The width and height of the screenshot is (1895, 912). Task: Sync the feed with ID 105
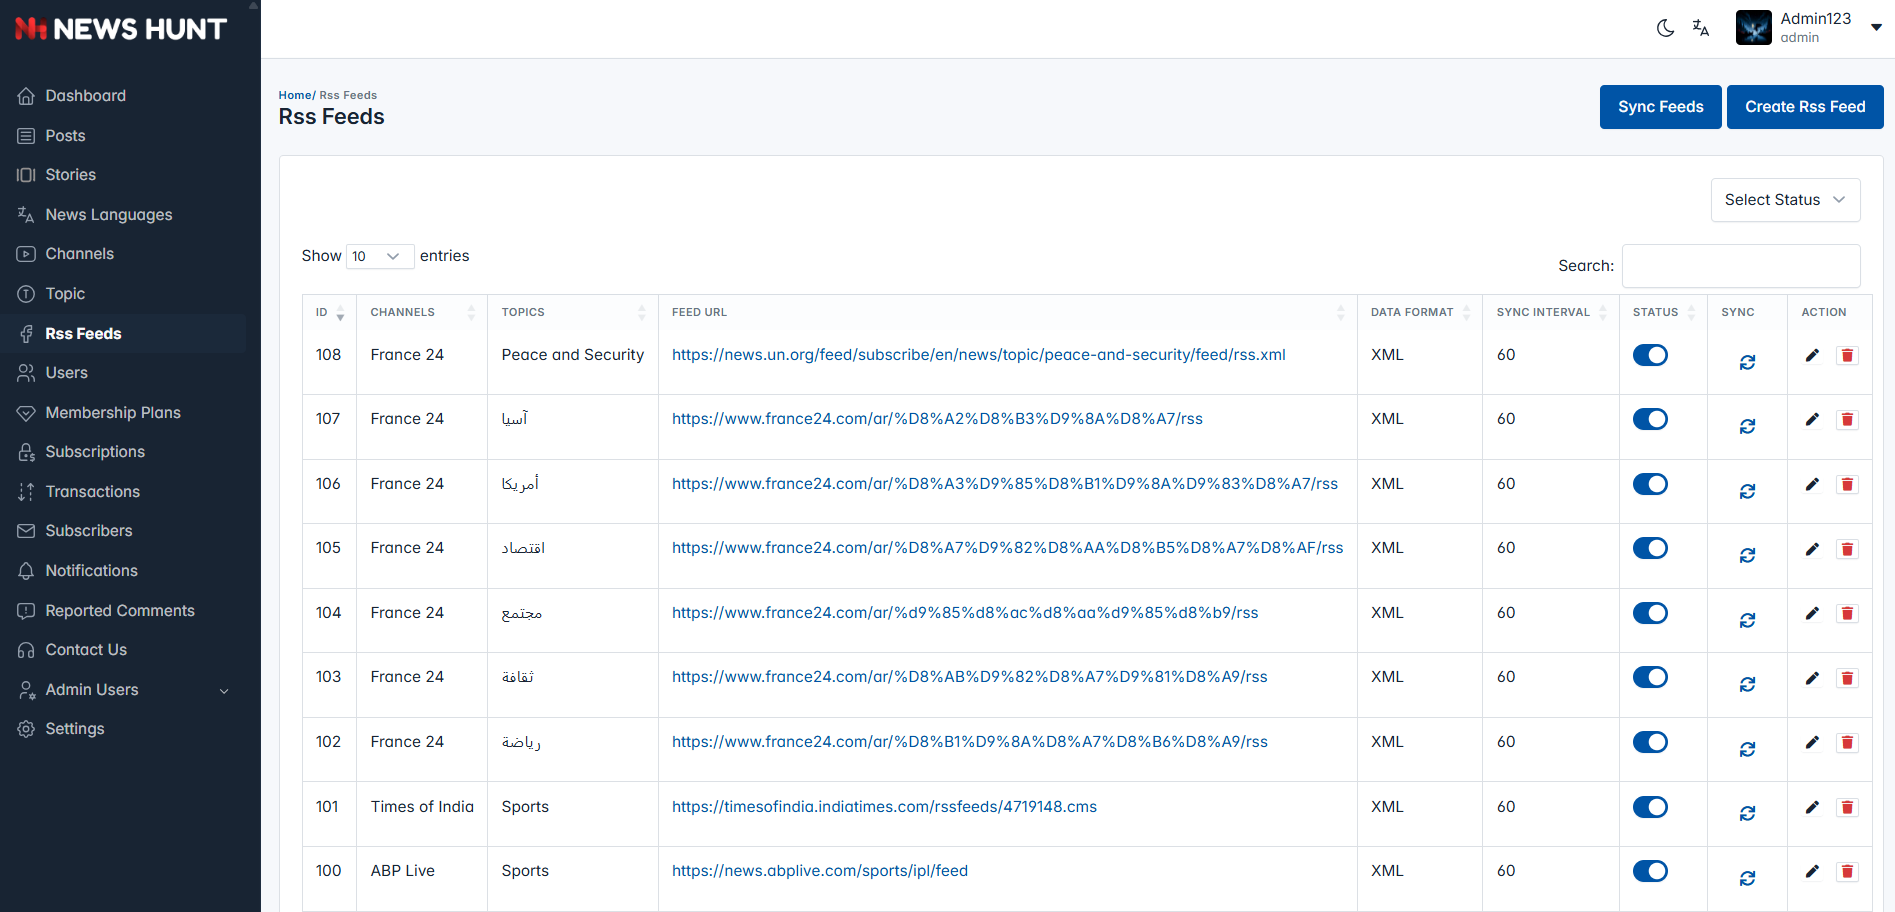click(1747, 556)
